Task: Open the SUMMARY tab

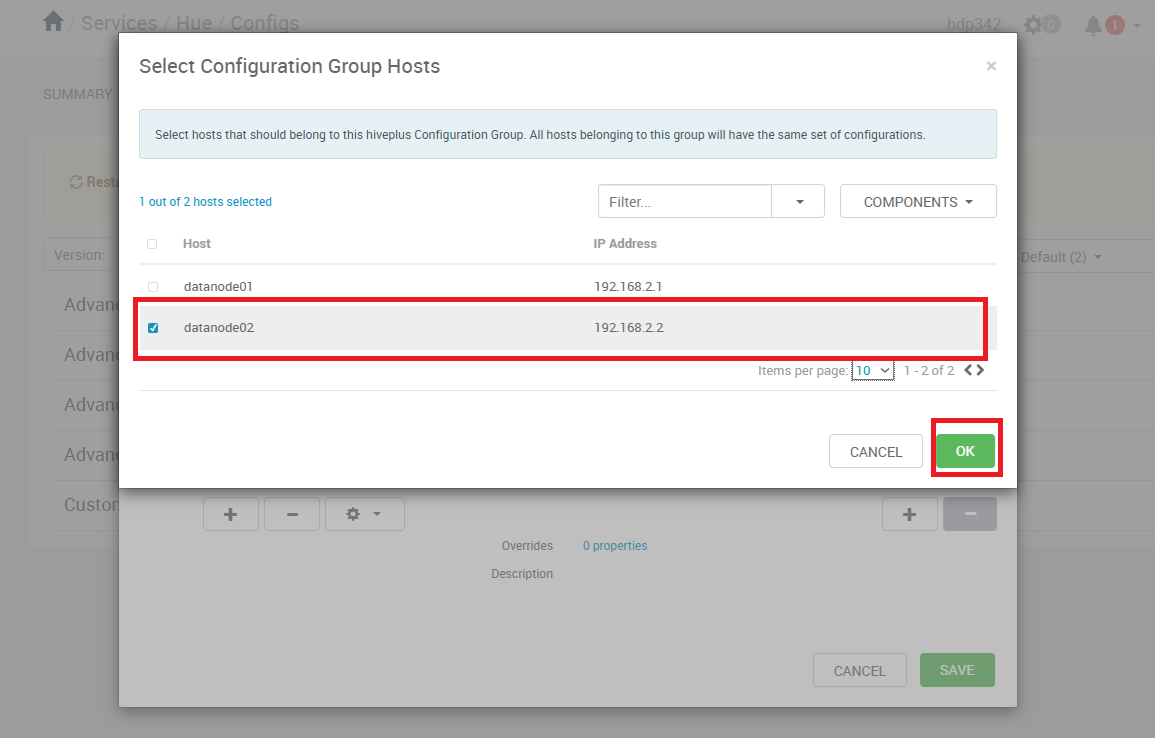Action: 77,94
